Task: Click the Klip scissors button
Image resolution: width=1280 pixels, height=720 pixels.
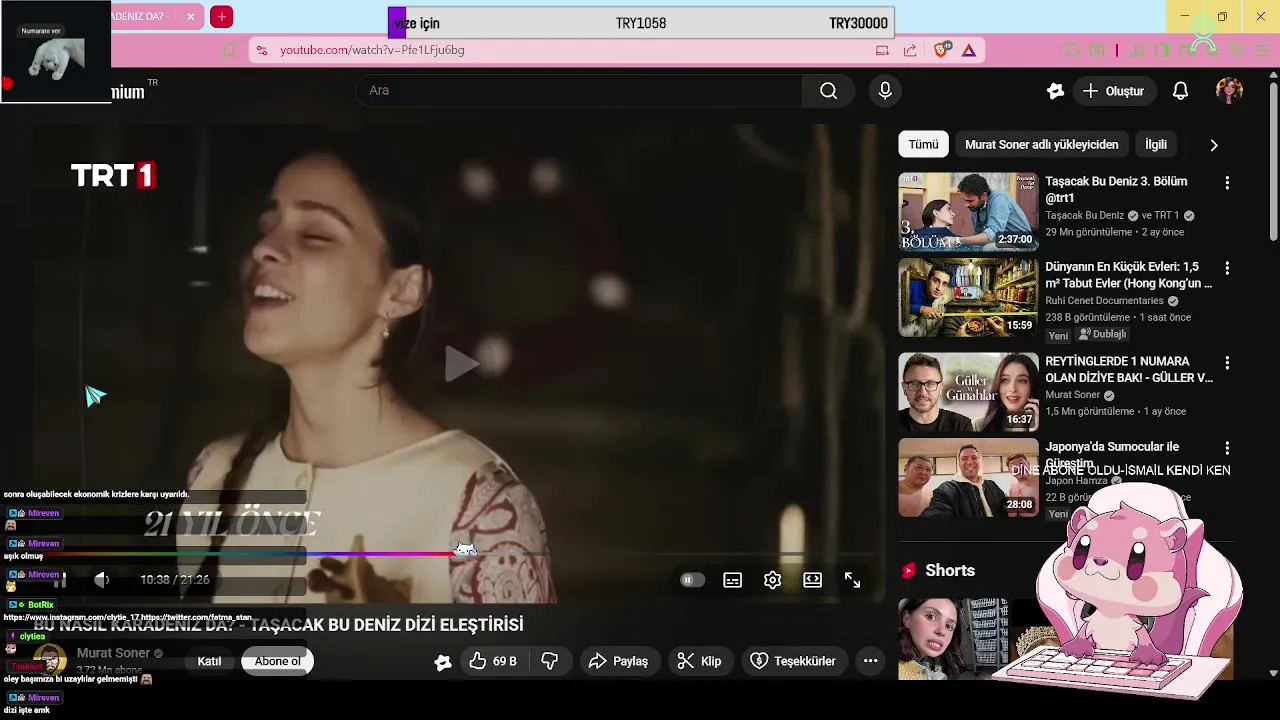Action: 699,661
